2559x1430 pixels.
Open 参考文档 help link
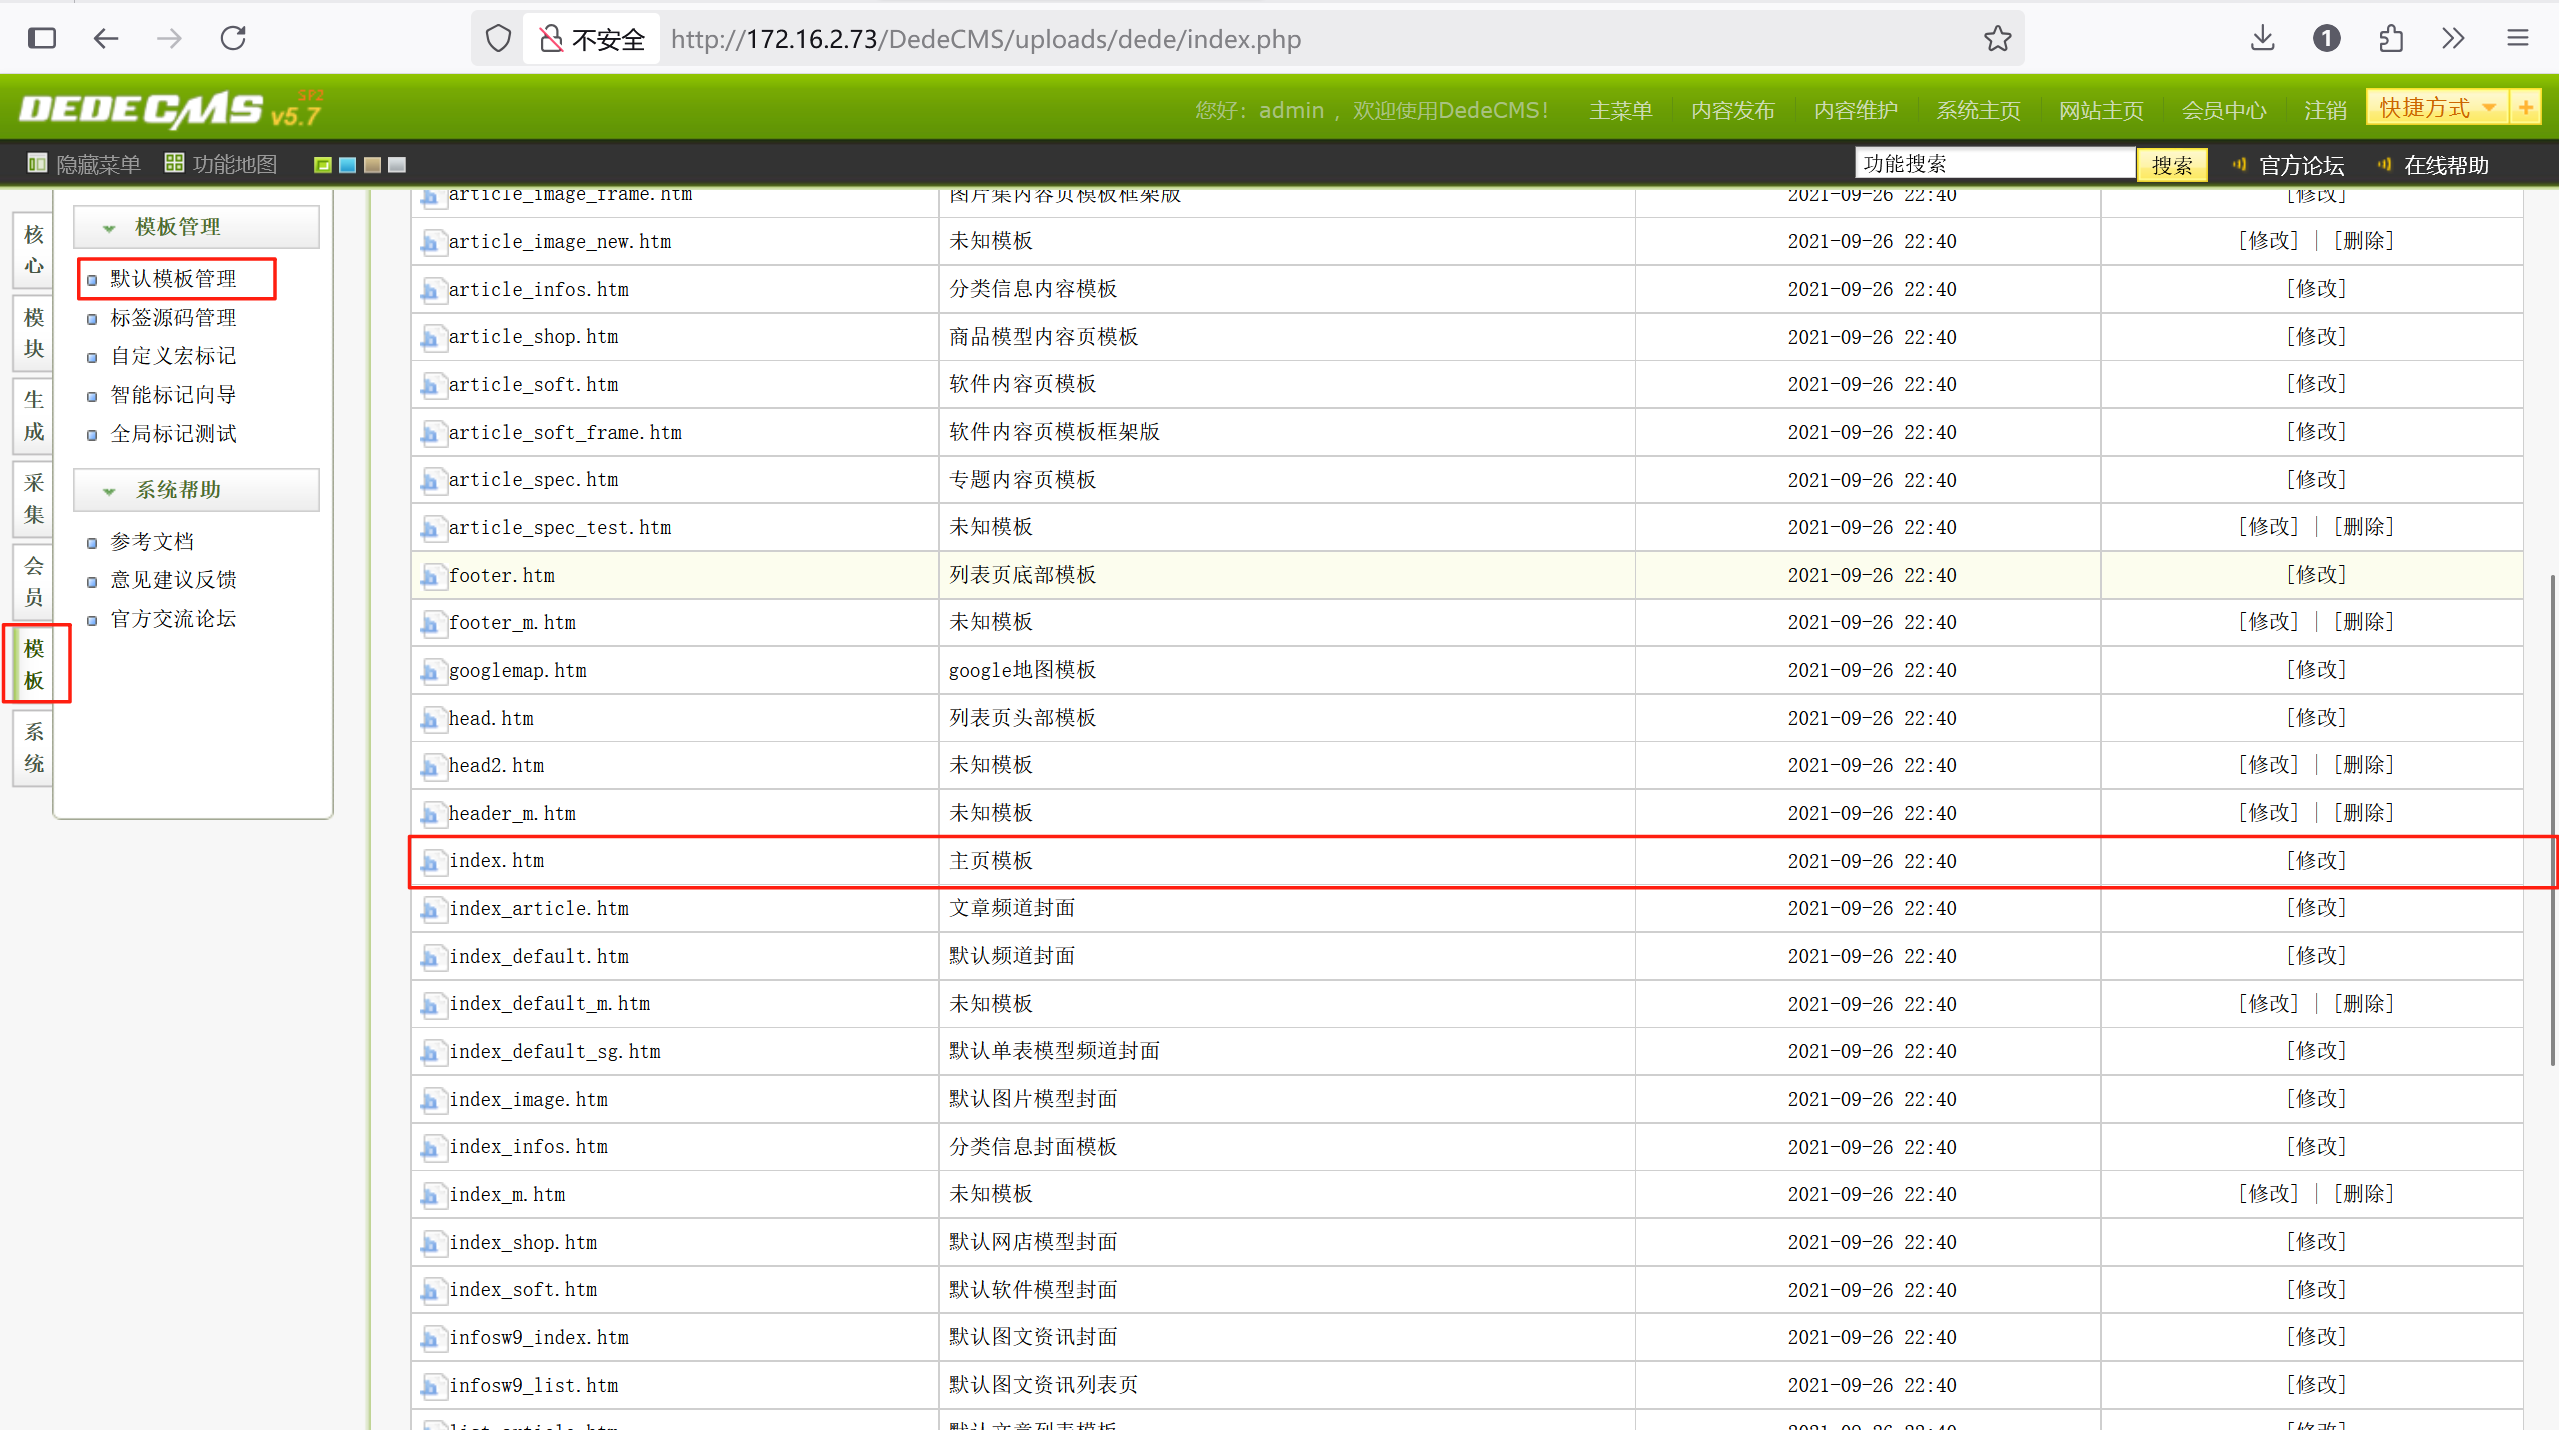(152, 542)
